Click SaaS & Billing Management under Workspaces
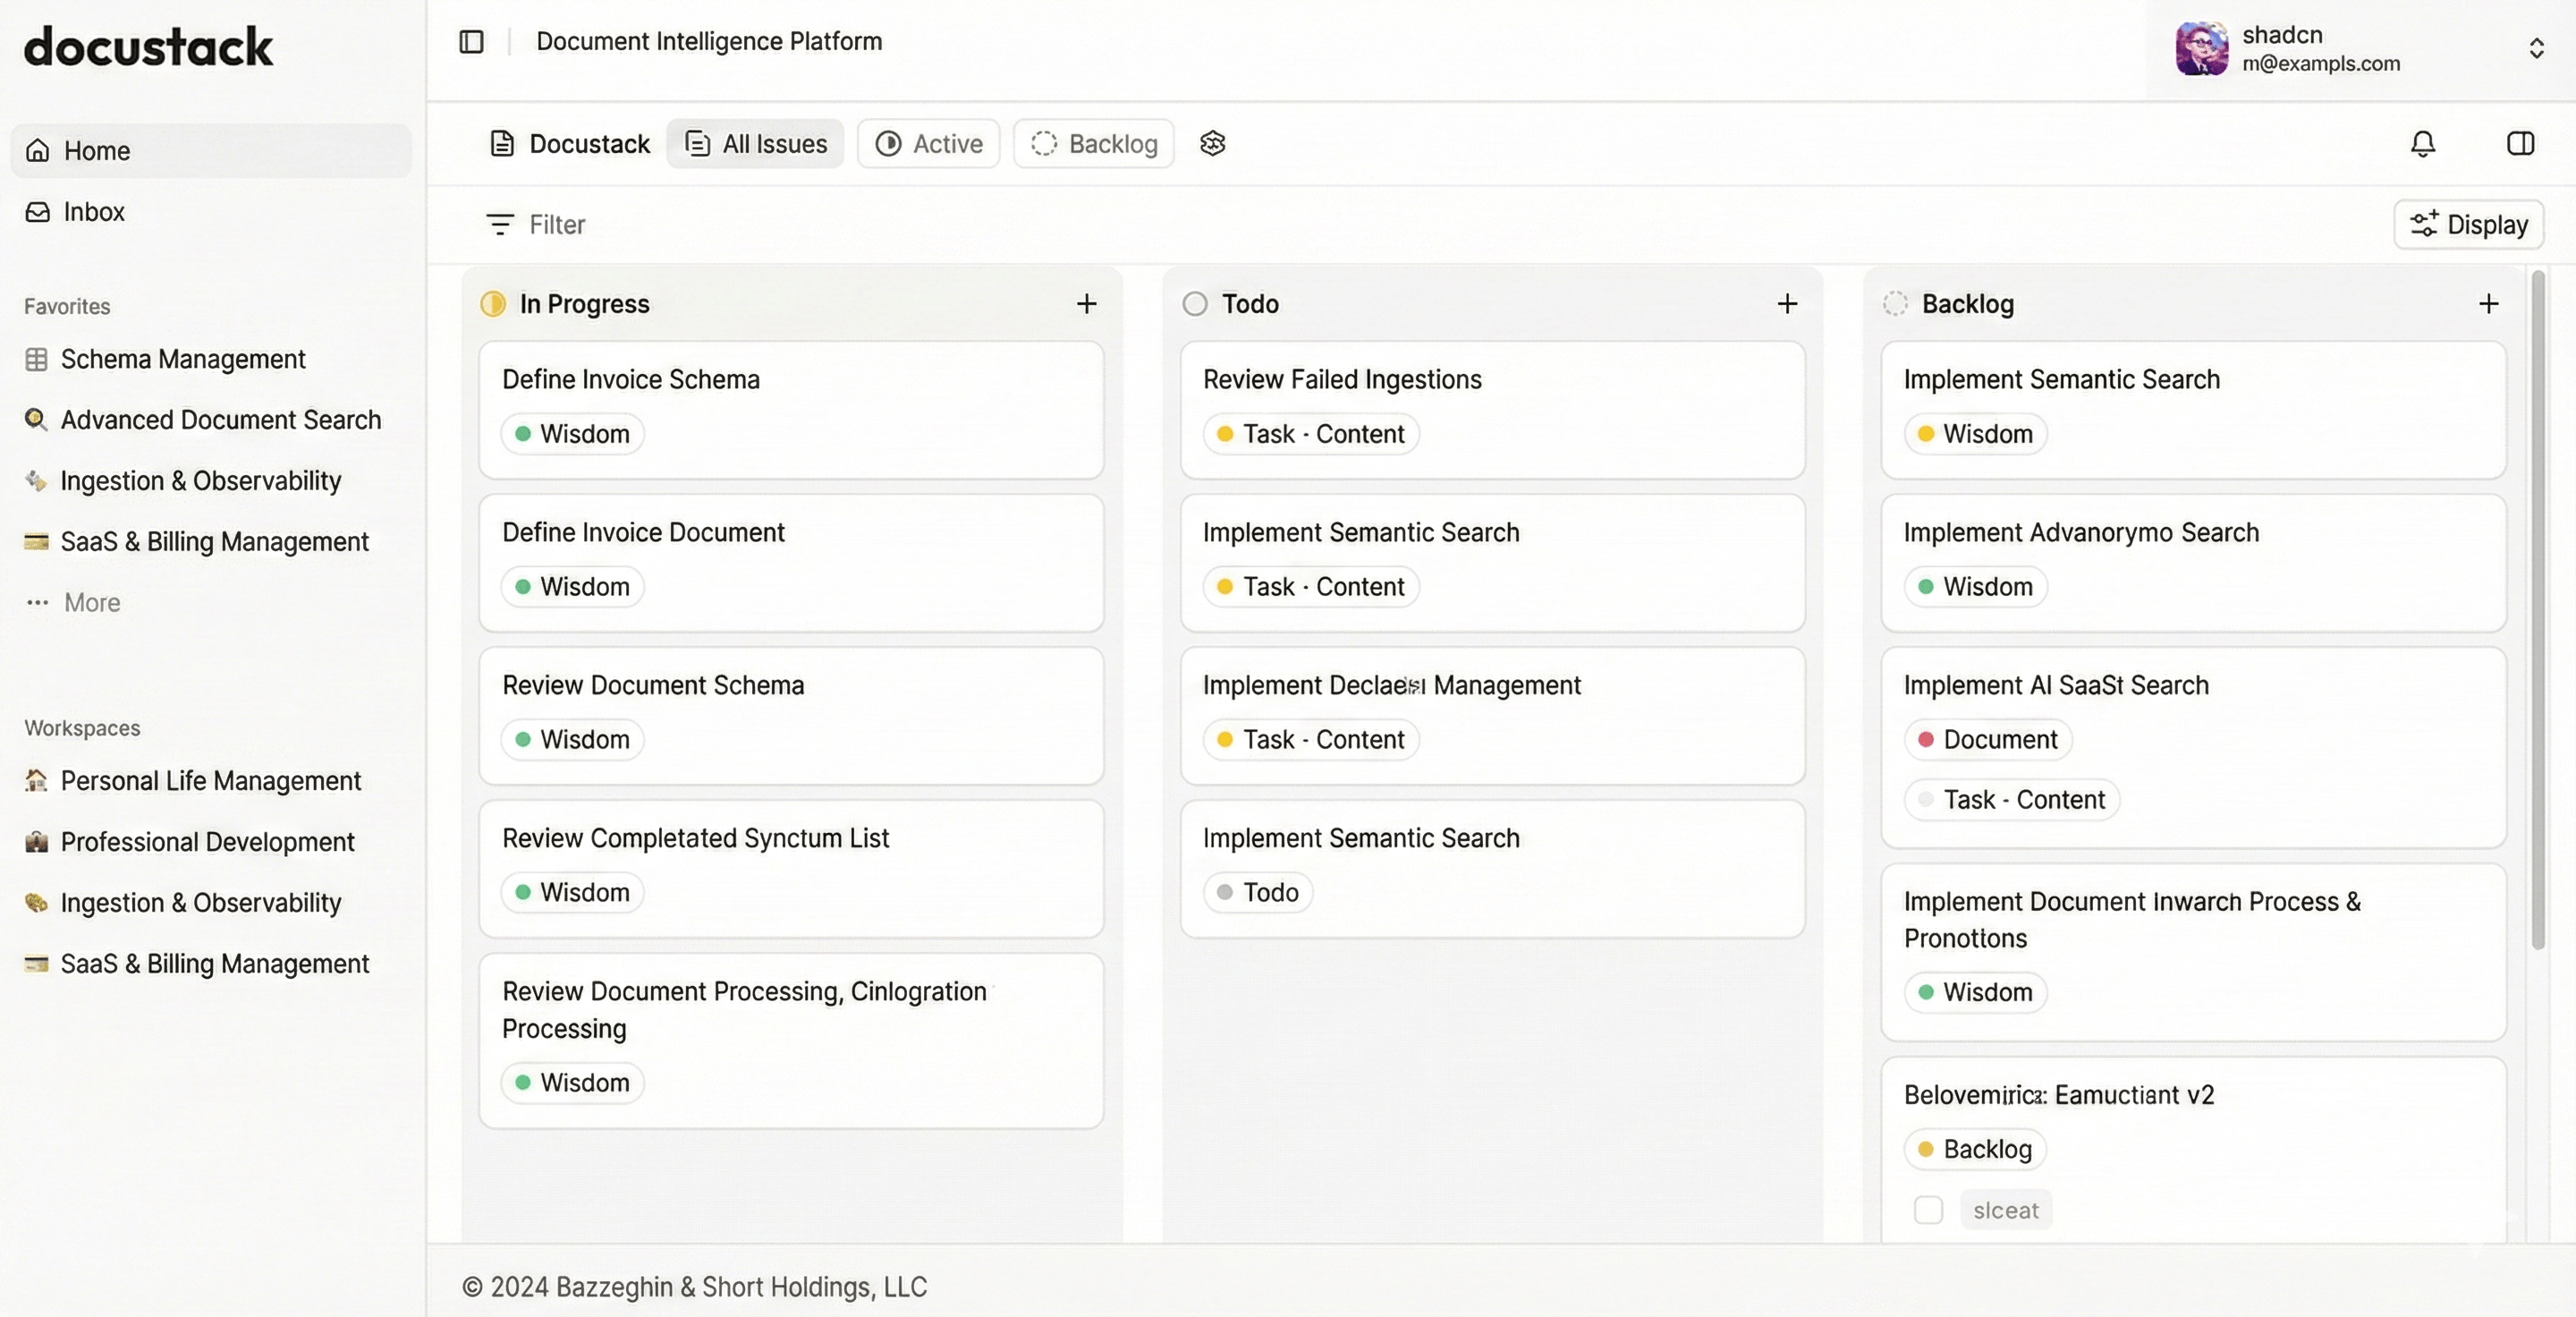 coord(215,963)
